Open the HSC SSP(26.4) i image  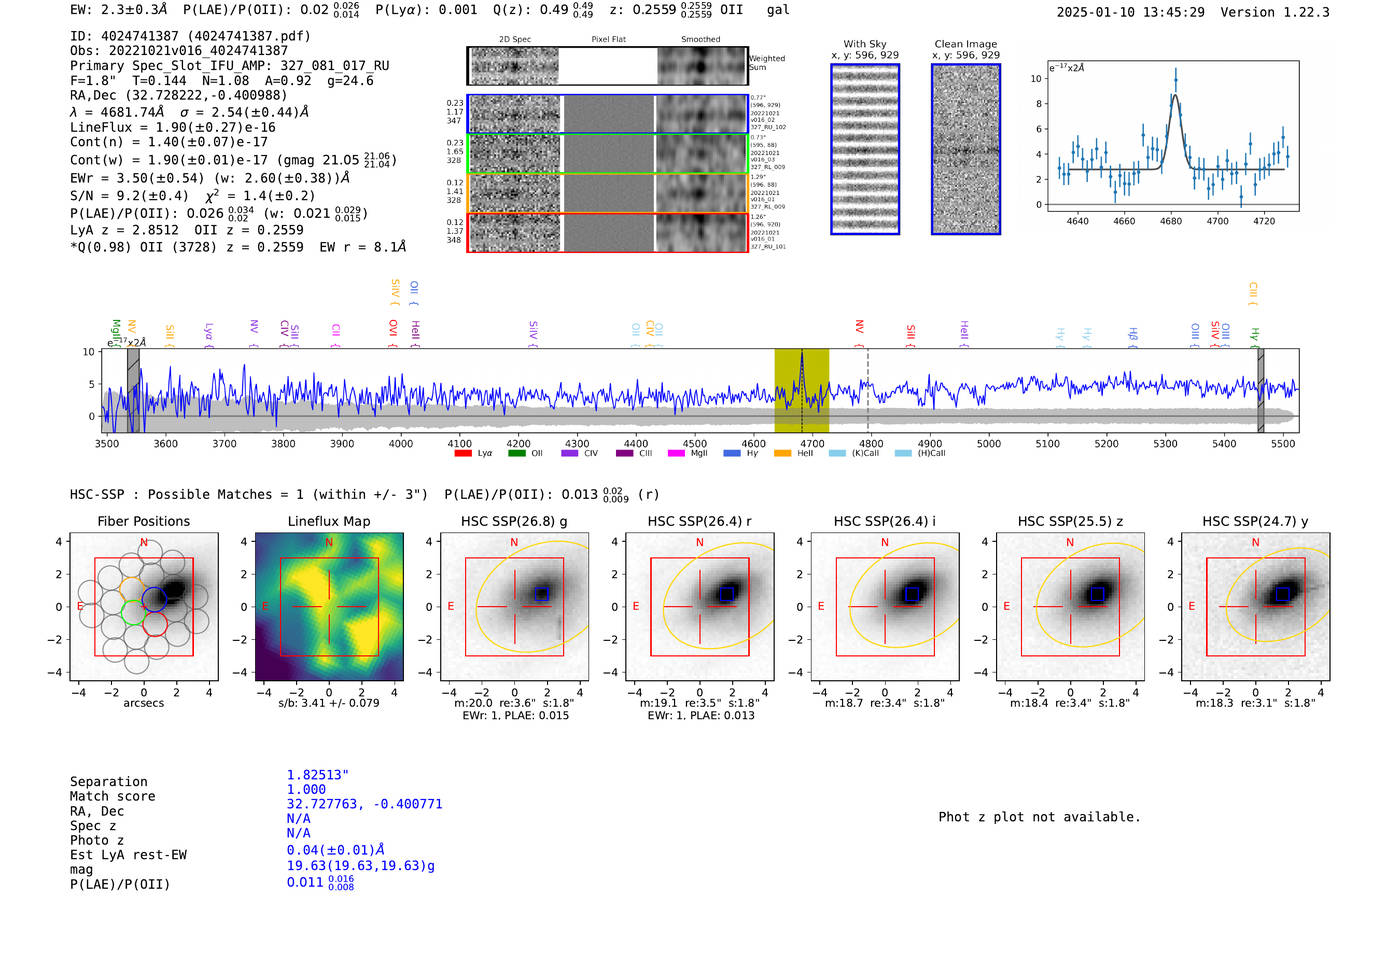click(885, 606)
